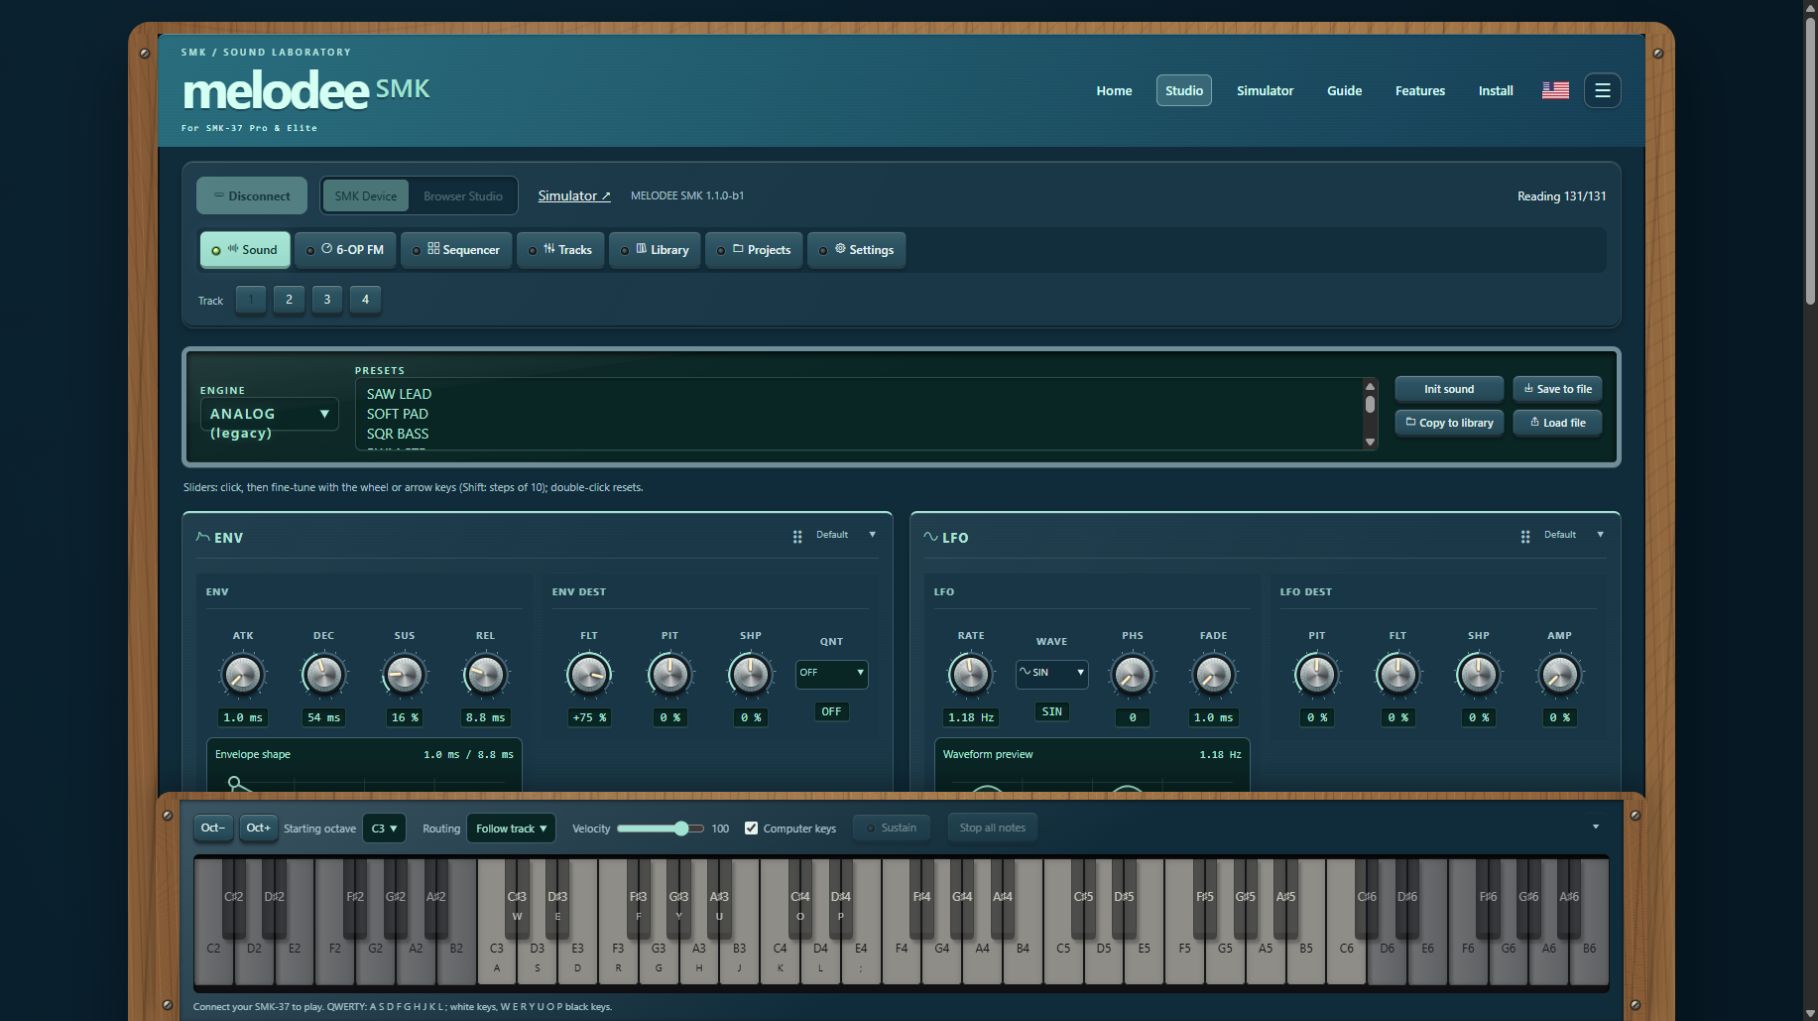This screenshot has height=1021, width=1818.
Task: Click the LFO RATE knob
Action: (x=970, y=675)
